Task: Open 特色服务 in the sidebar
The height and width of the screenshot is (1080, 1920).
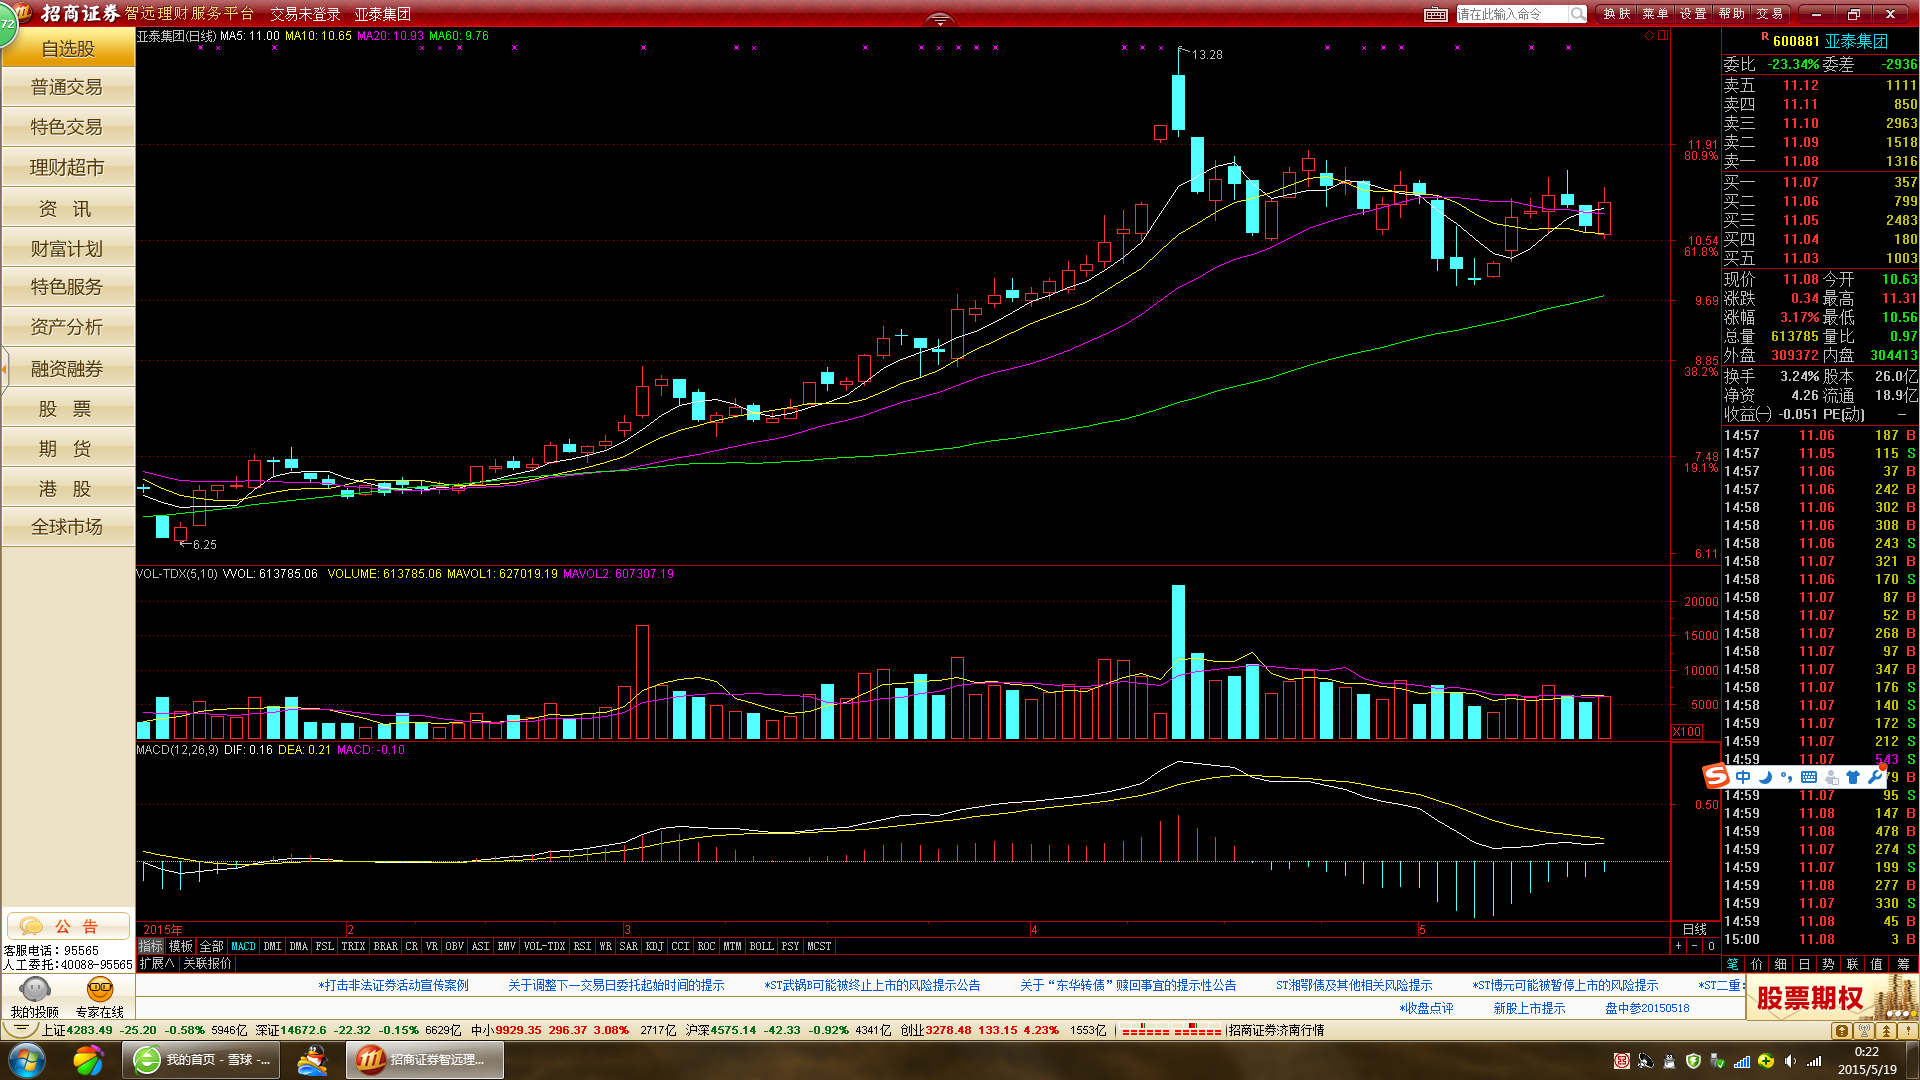Action: 67,287
